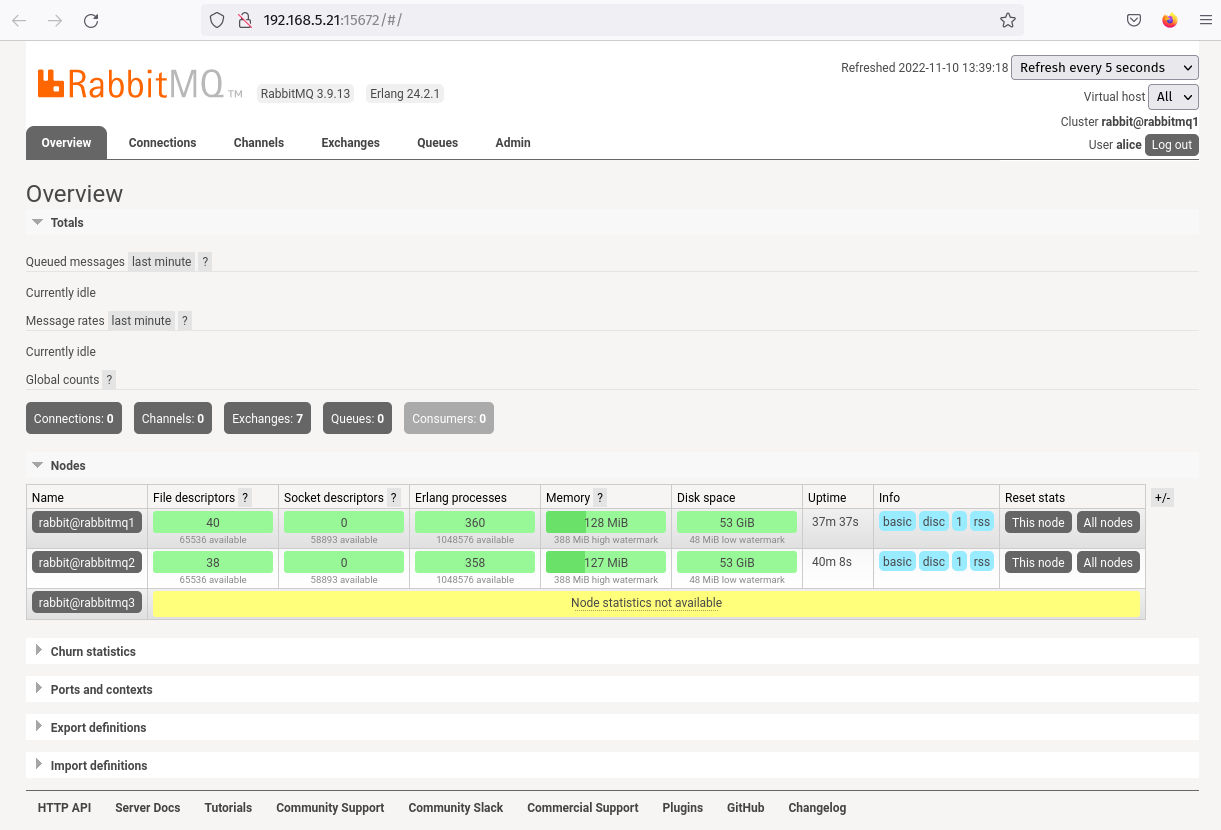Viewport: 1221px width, 830px height.
Task: Open the Exchanges tab
Action: [351, 143]
